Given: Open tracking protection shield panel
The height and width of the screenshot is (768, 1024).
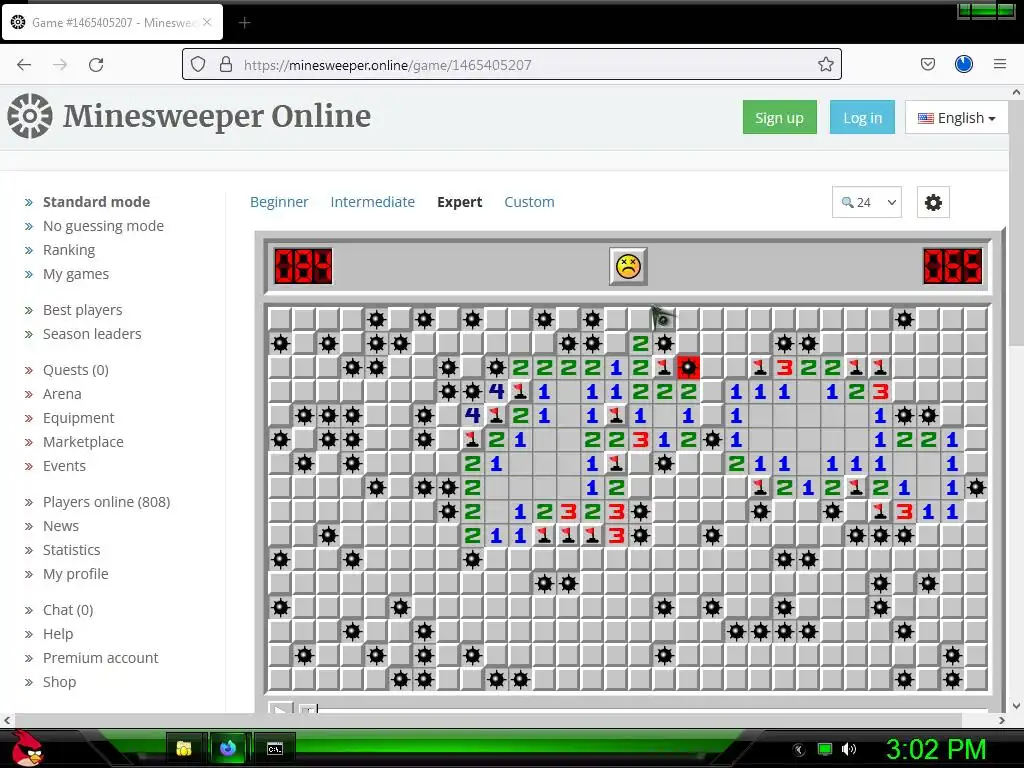Looking at the screenshot, I should point(198,64).
